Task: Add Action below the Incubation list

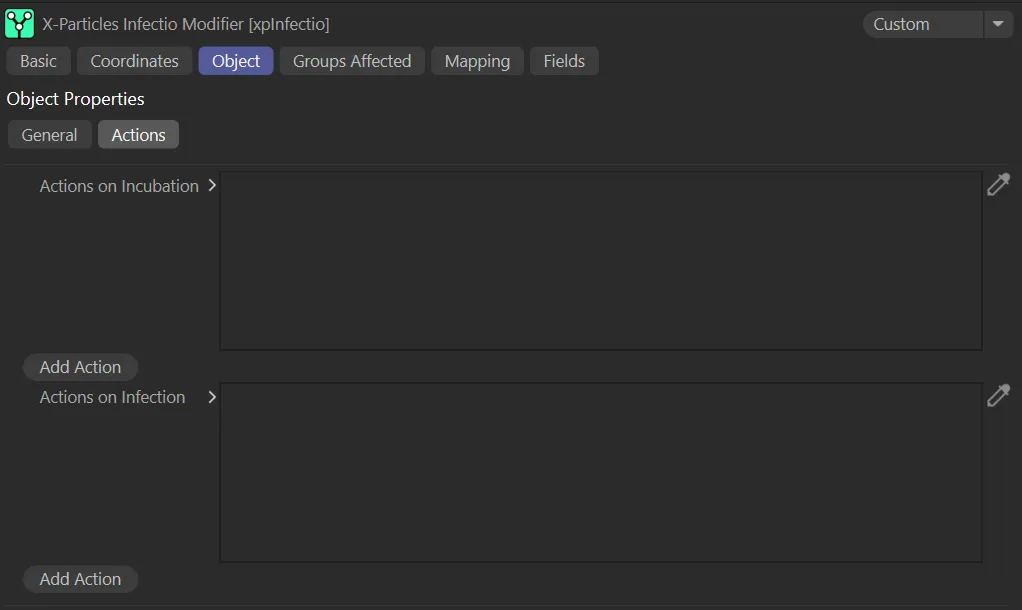Action: (x=80, y=367)
